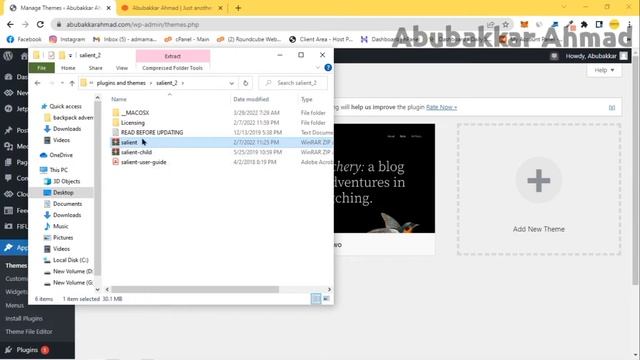The image size is (640, 360).
Task: Open Quick Access Toolbar customize dropdown
Action: (71, 55)
